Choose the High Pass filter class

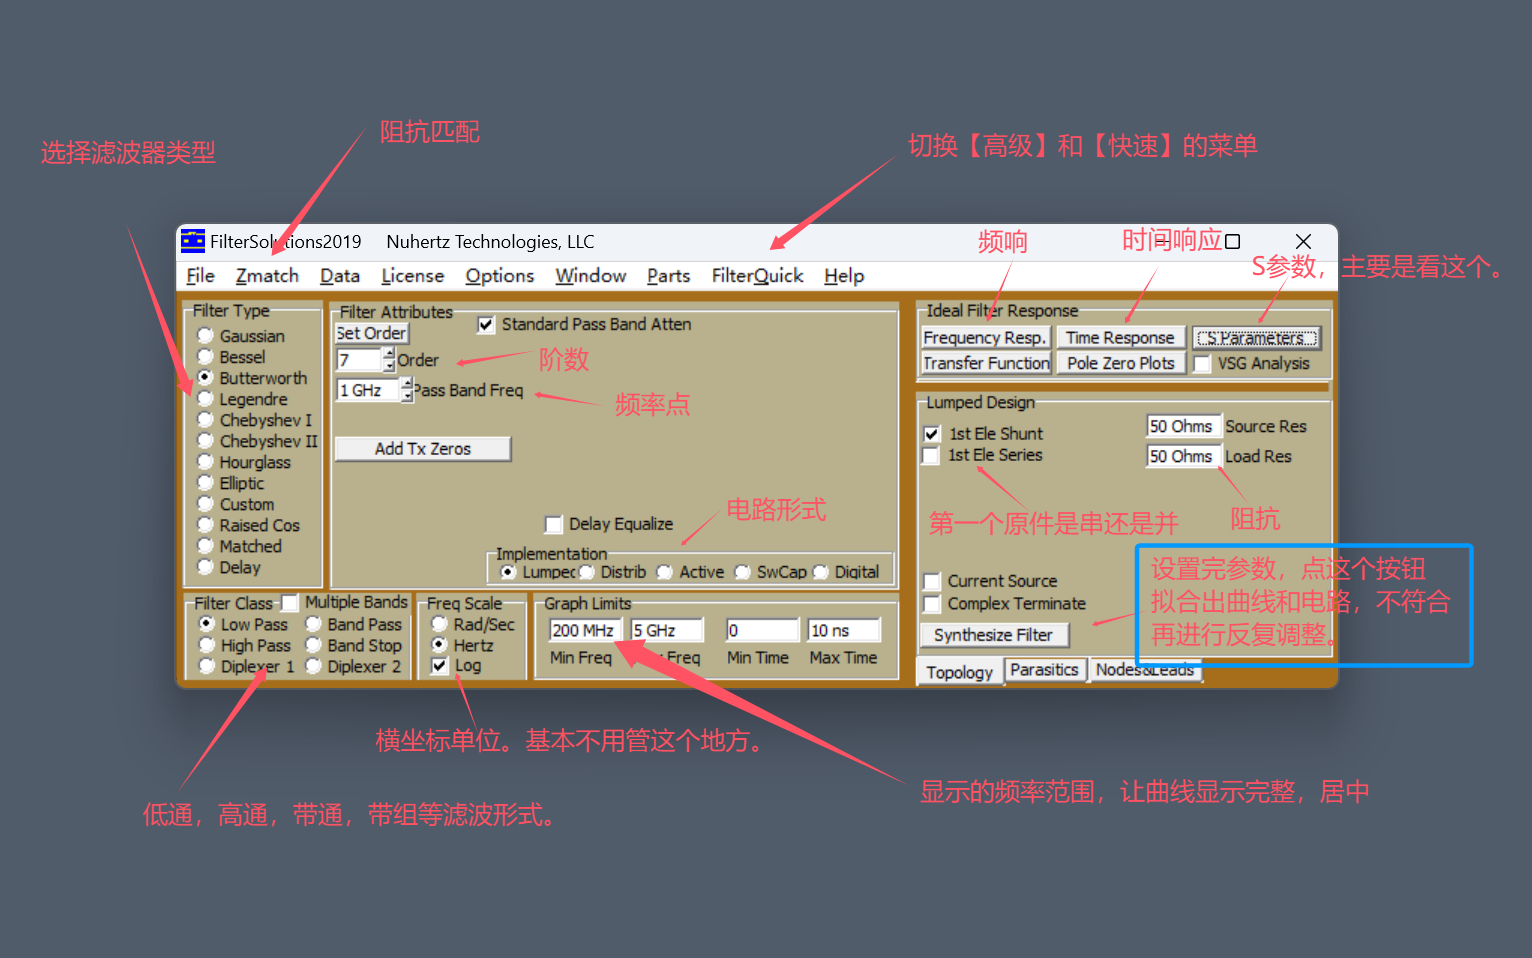point(207,646)
